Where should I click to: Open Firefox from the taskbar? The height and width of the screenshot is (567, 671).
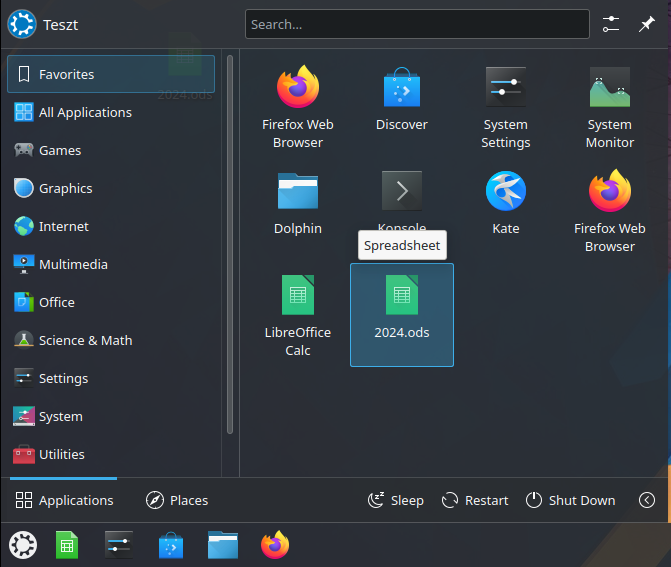pos(275,545)
